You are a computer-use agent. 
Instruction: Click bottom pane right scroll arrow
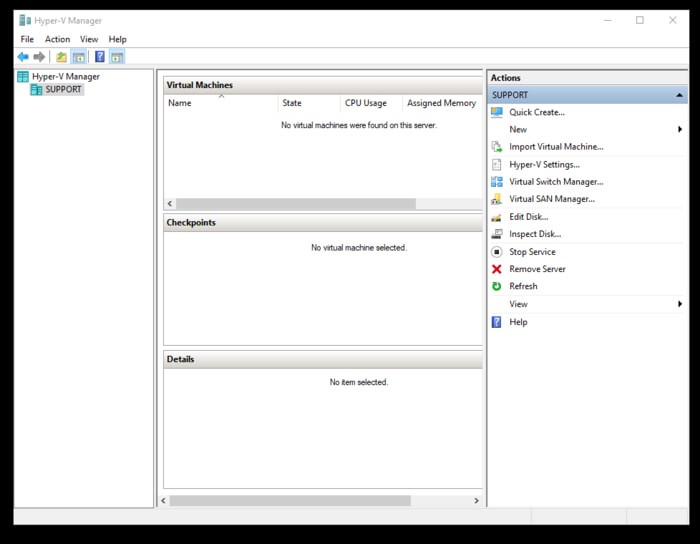[476, 501]
